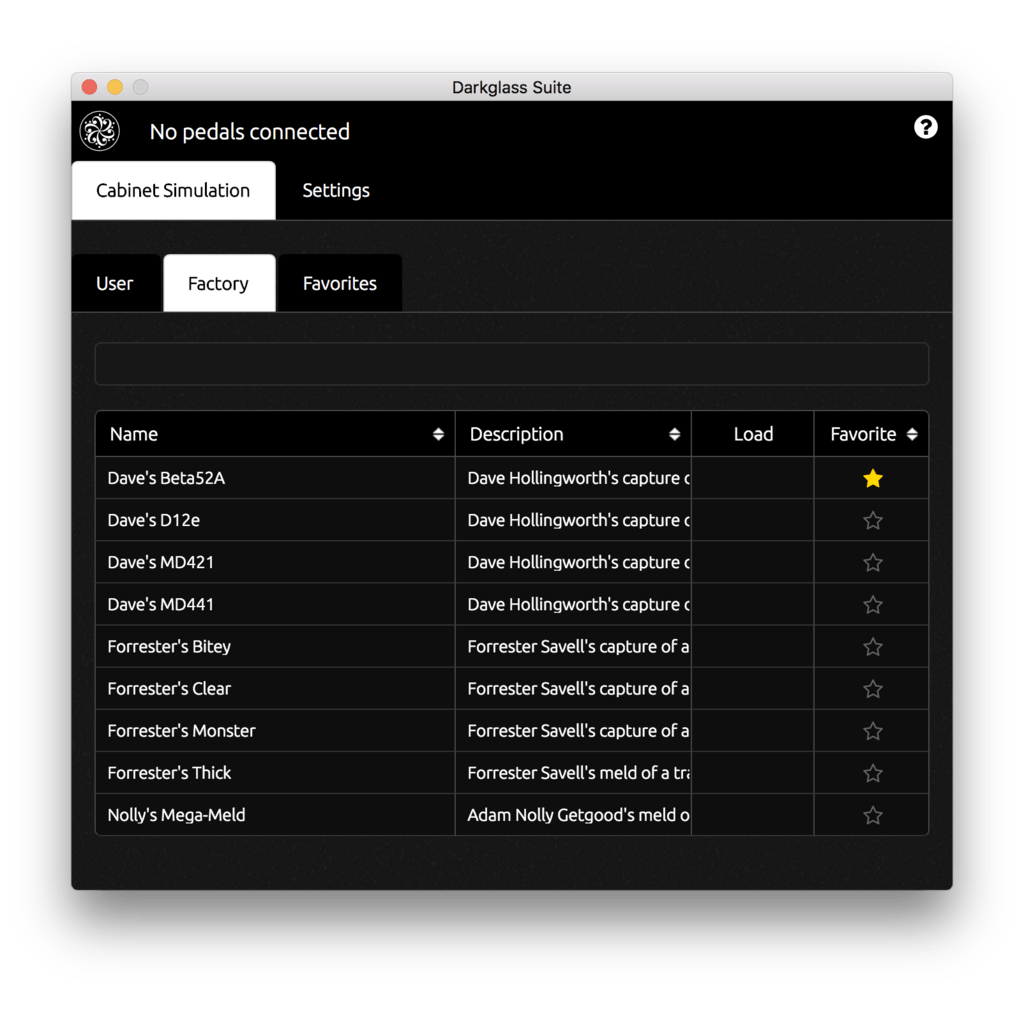The width and height of the screenshot is (1024, 1024).
Task: Star Nolly's Mega-Meld cabinet
Action: [873, 815]
